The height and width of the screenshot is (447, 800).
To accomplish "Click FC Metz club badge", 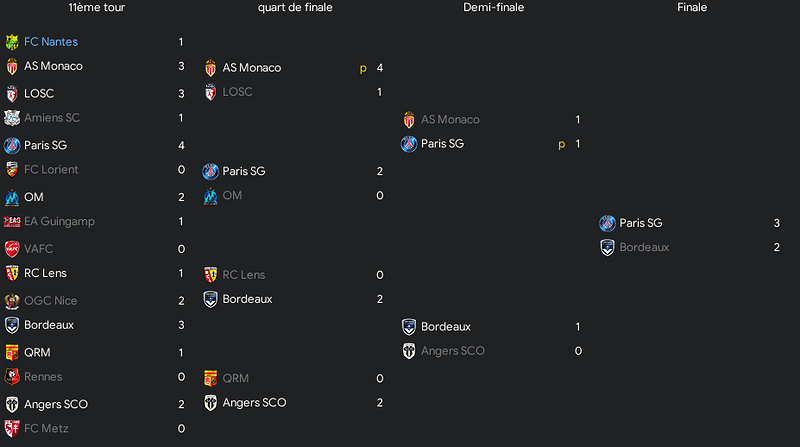I will tap(12, 429).
